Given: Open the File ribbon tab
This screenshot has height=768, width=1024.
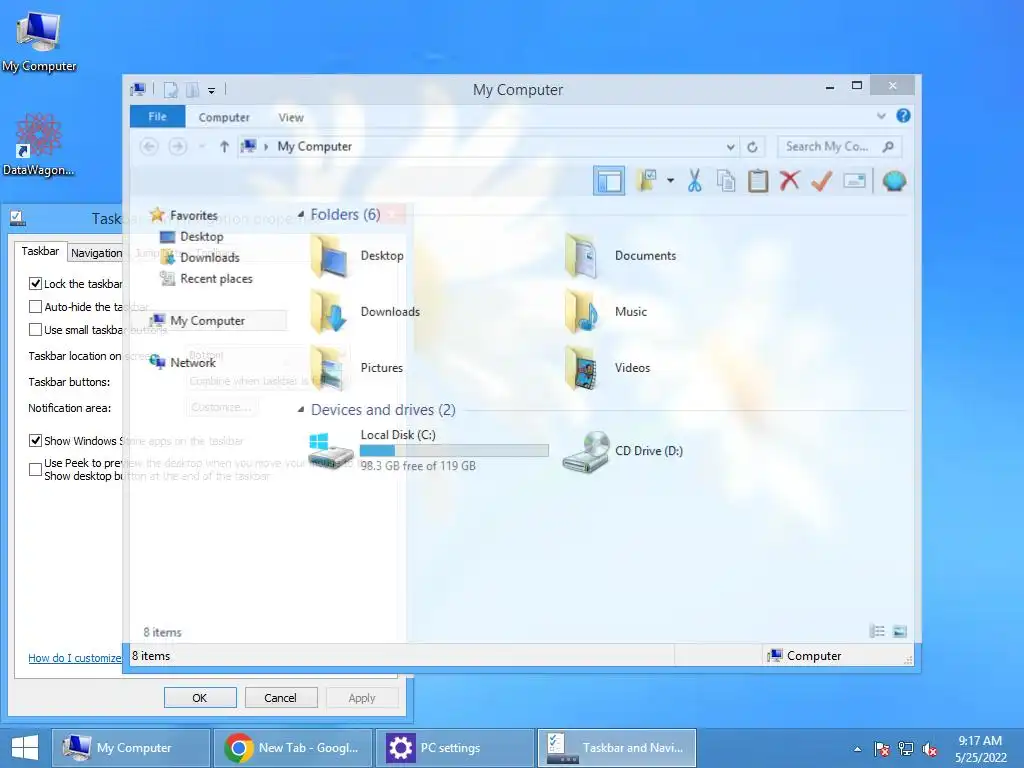Looking at the screenshot, I should [157, 116].
